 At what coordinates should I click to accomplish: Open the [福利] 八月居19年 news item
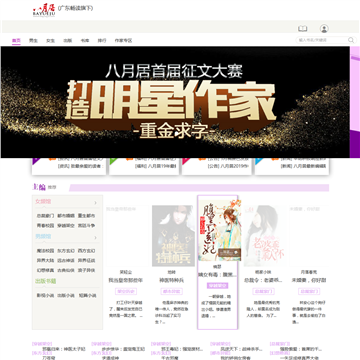click(x=155, y=166)
